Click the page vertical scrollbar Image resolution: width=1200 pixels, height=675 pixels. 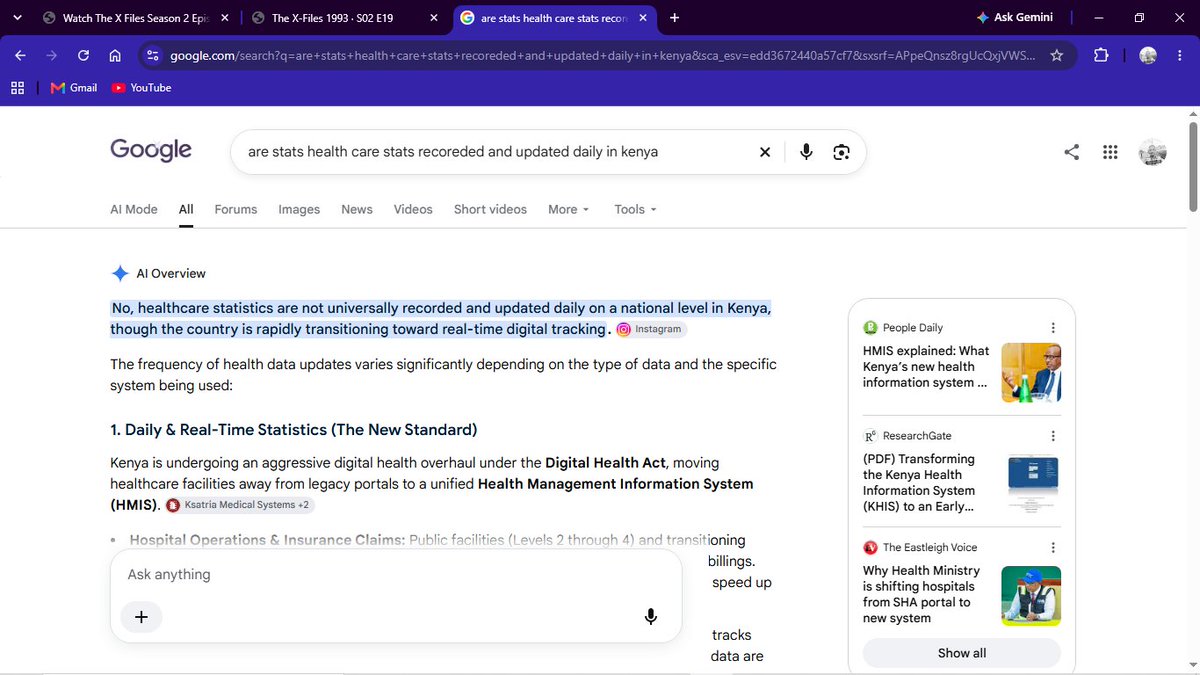[1192, 167]
